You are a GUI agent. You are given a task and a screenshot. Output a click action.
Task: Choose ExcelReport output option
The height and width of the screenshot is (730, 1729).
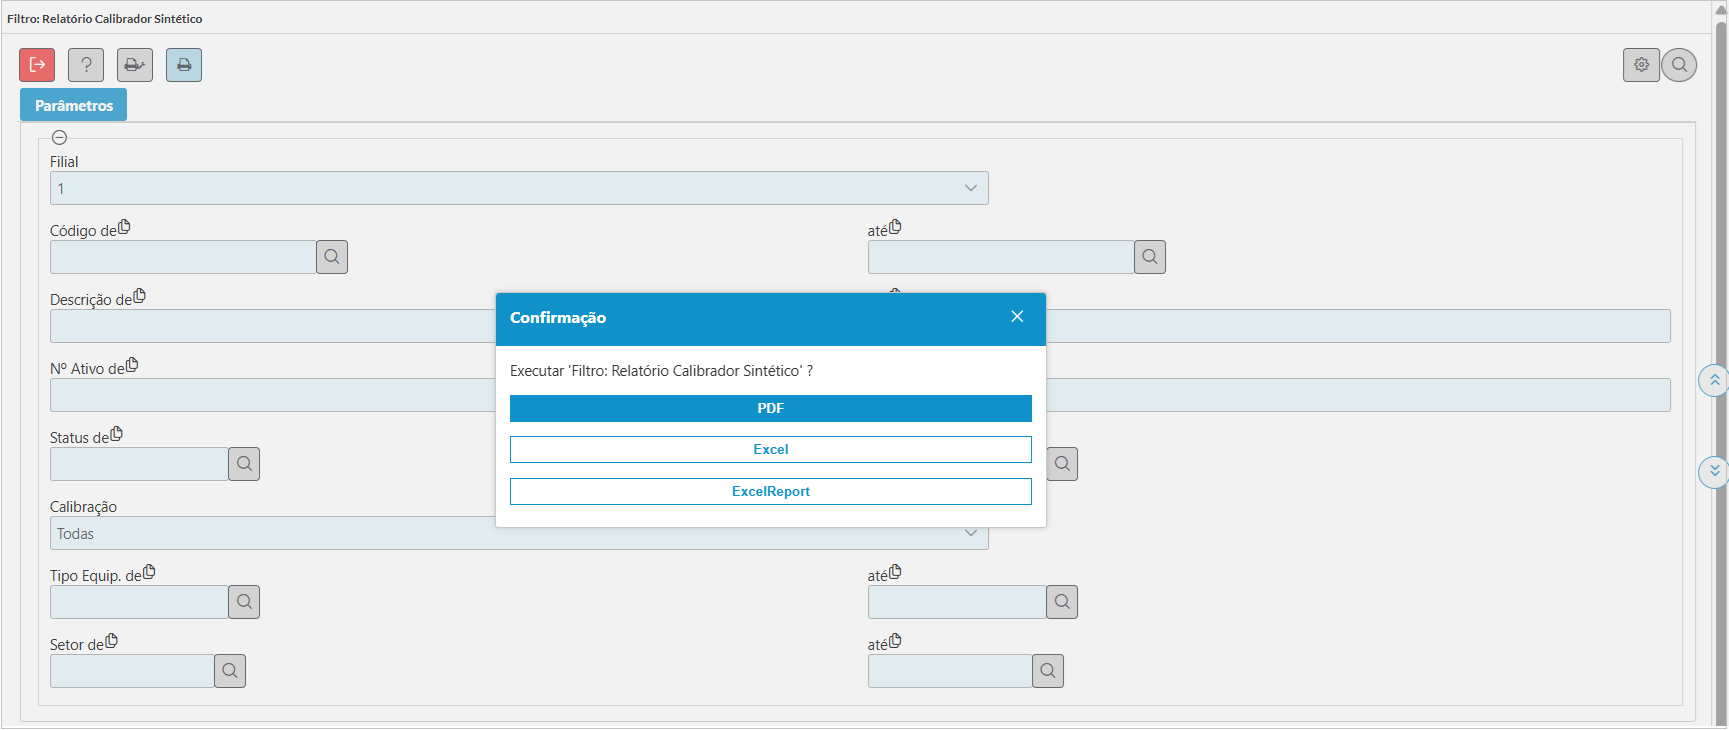point(770,492)
